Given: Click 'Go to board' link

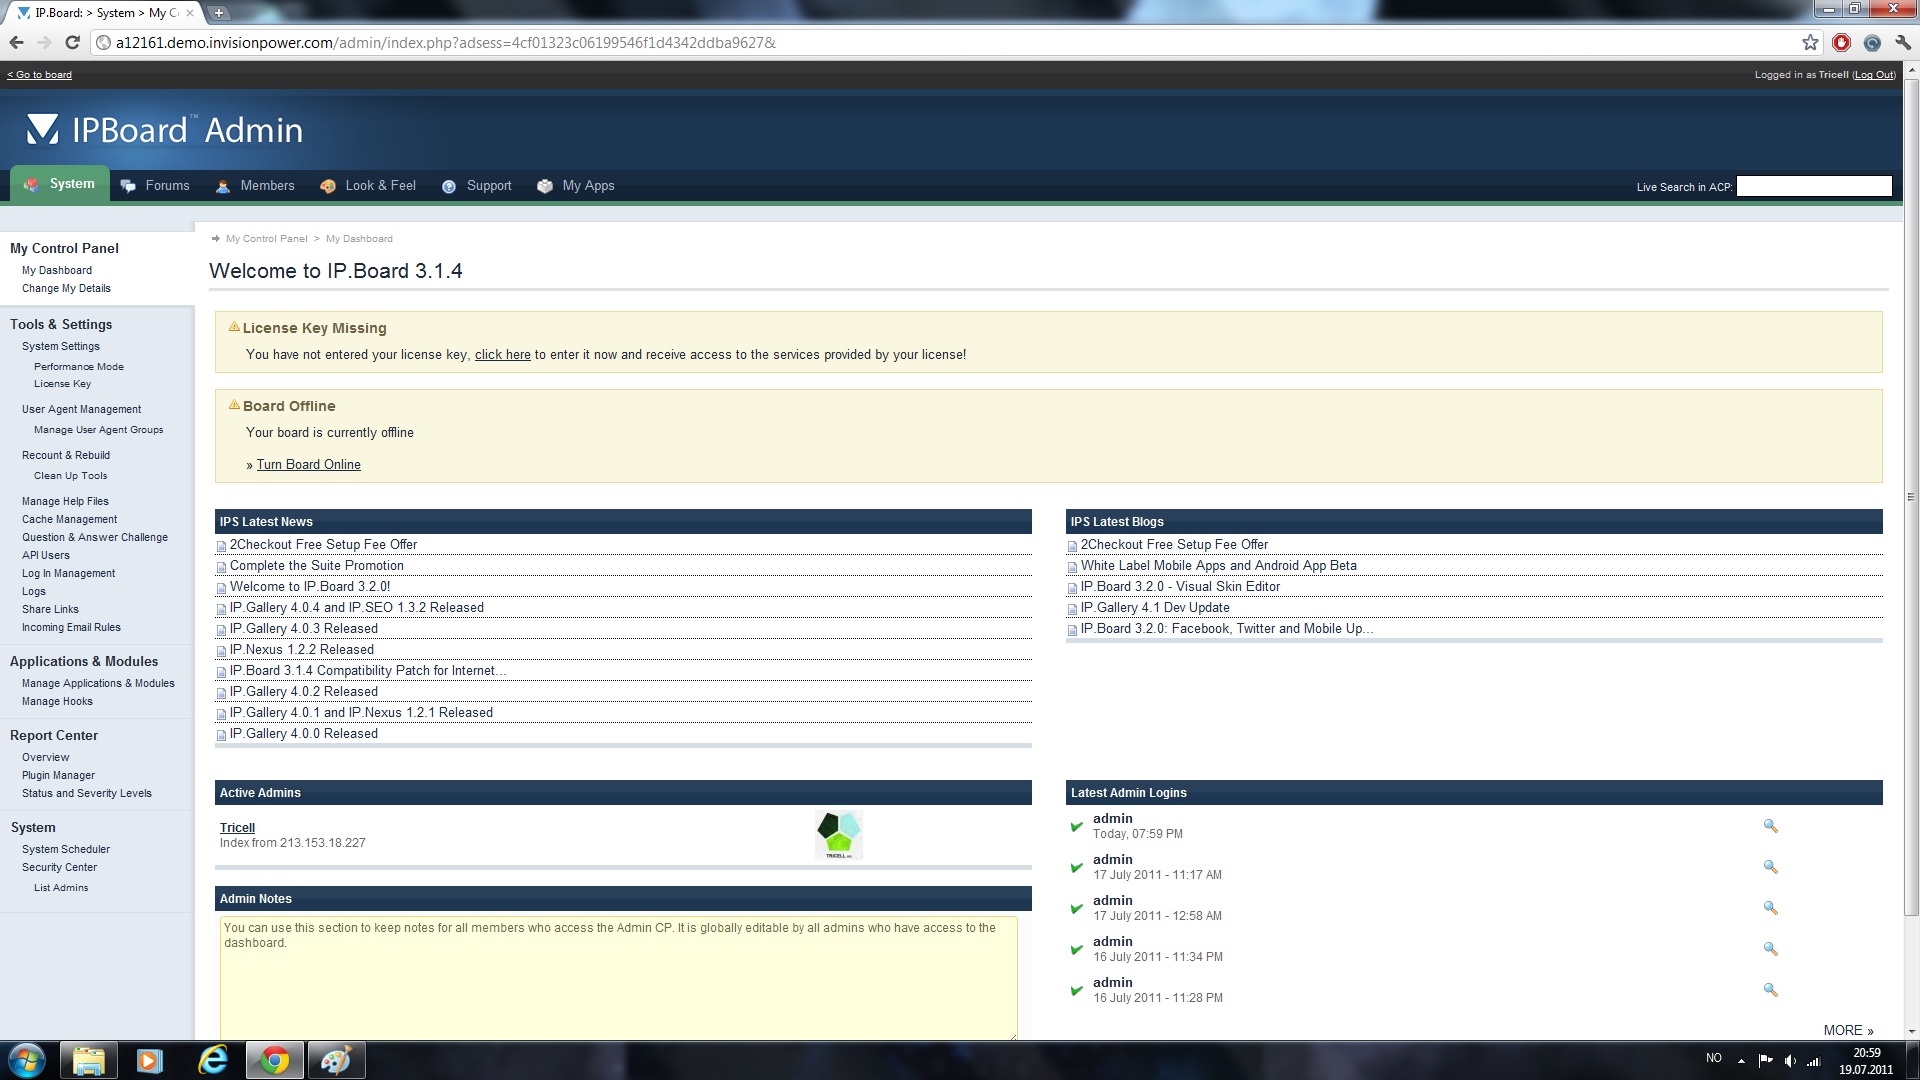Looking at the screenshot, I should (39, 75).
